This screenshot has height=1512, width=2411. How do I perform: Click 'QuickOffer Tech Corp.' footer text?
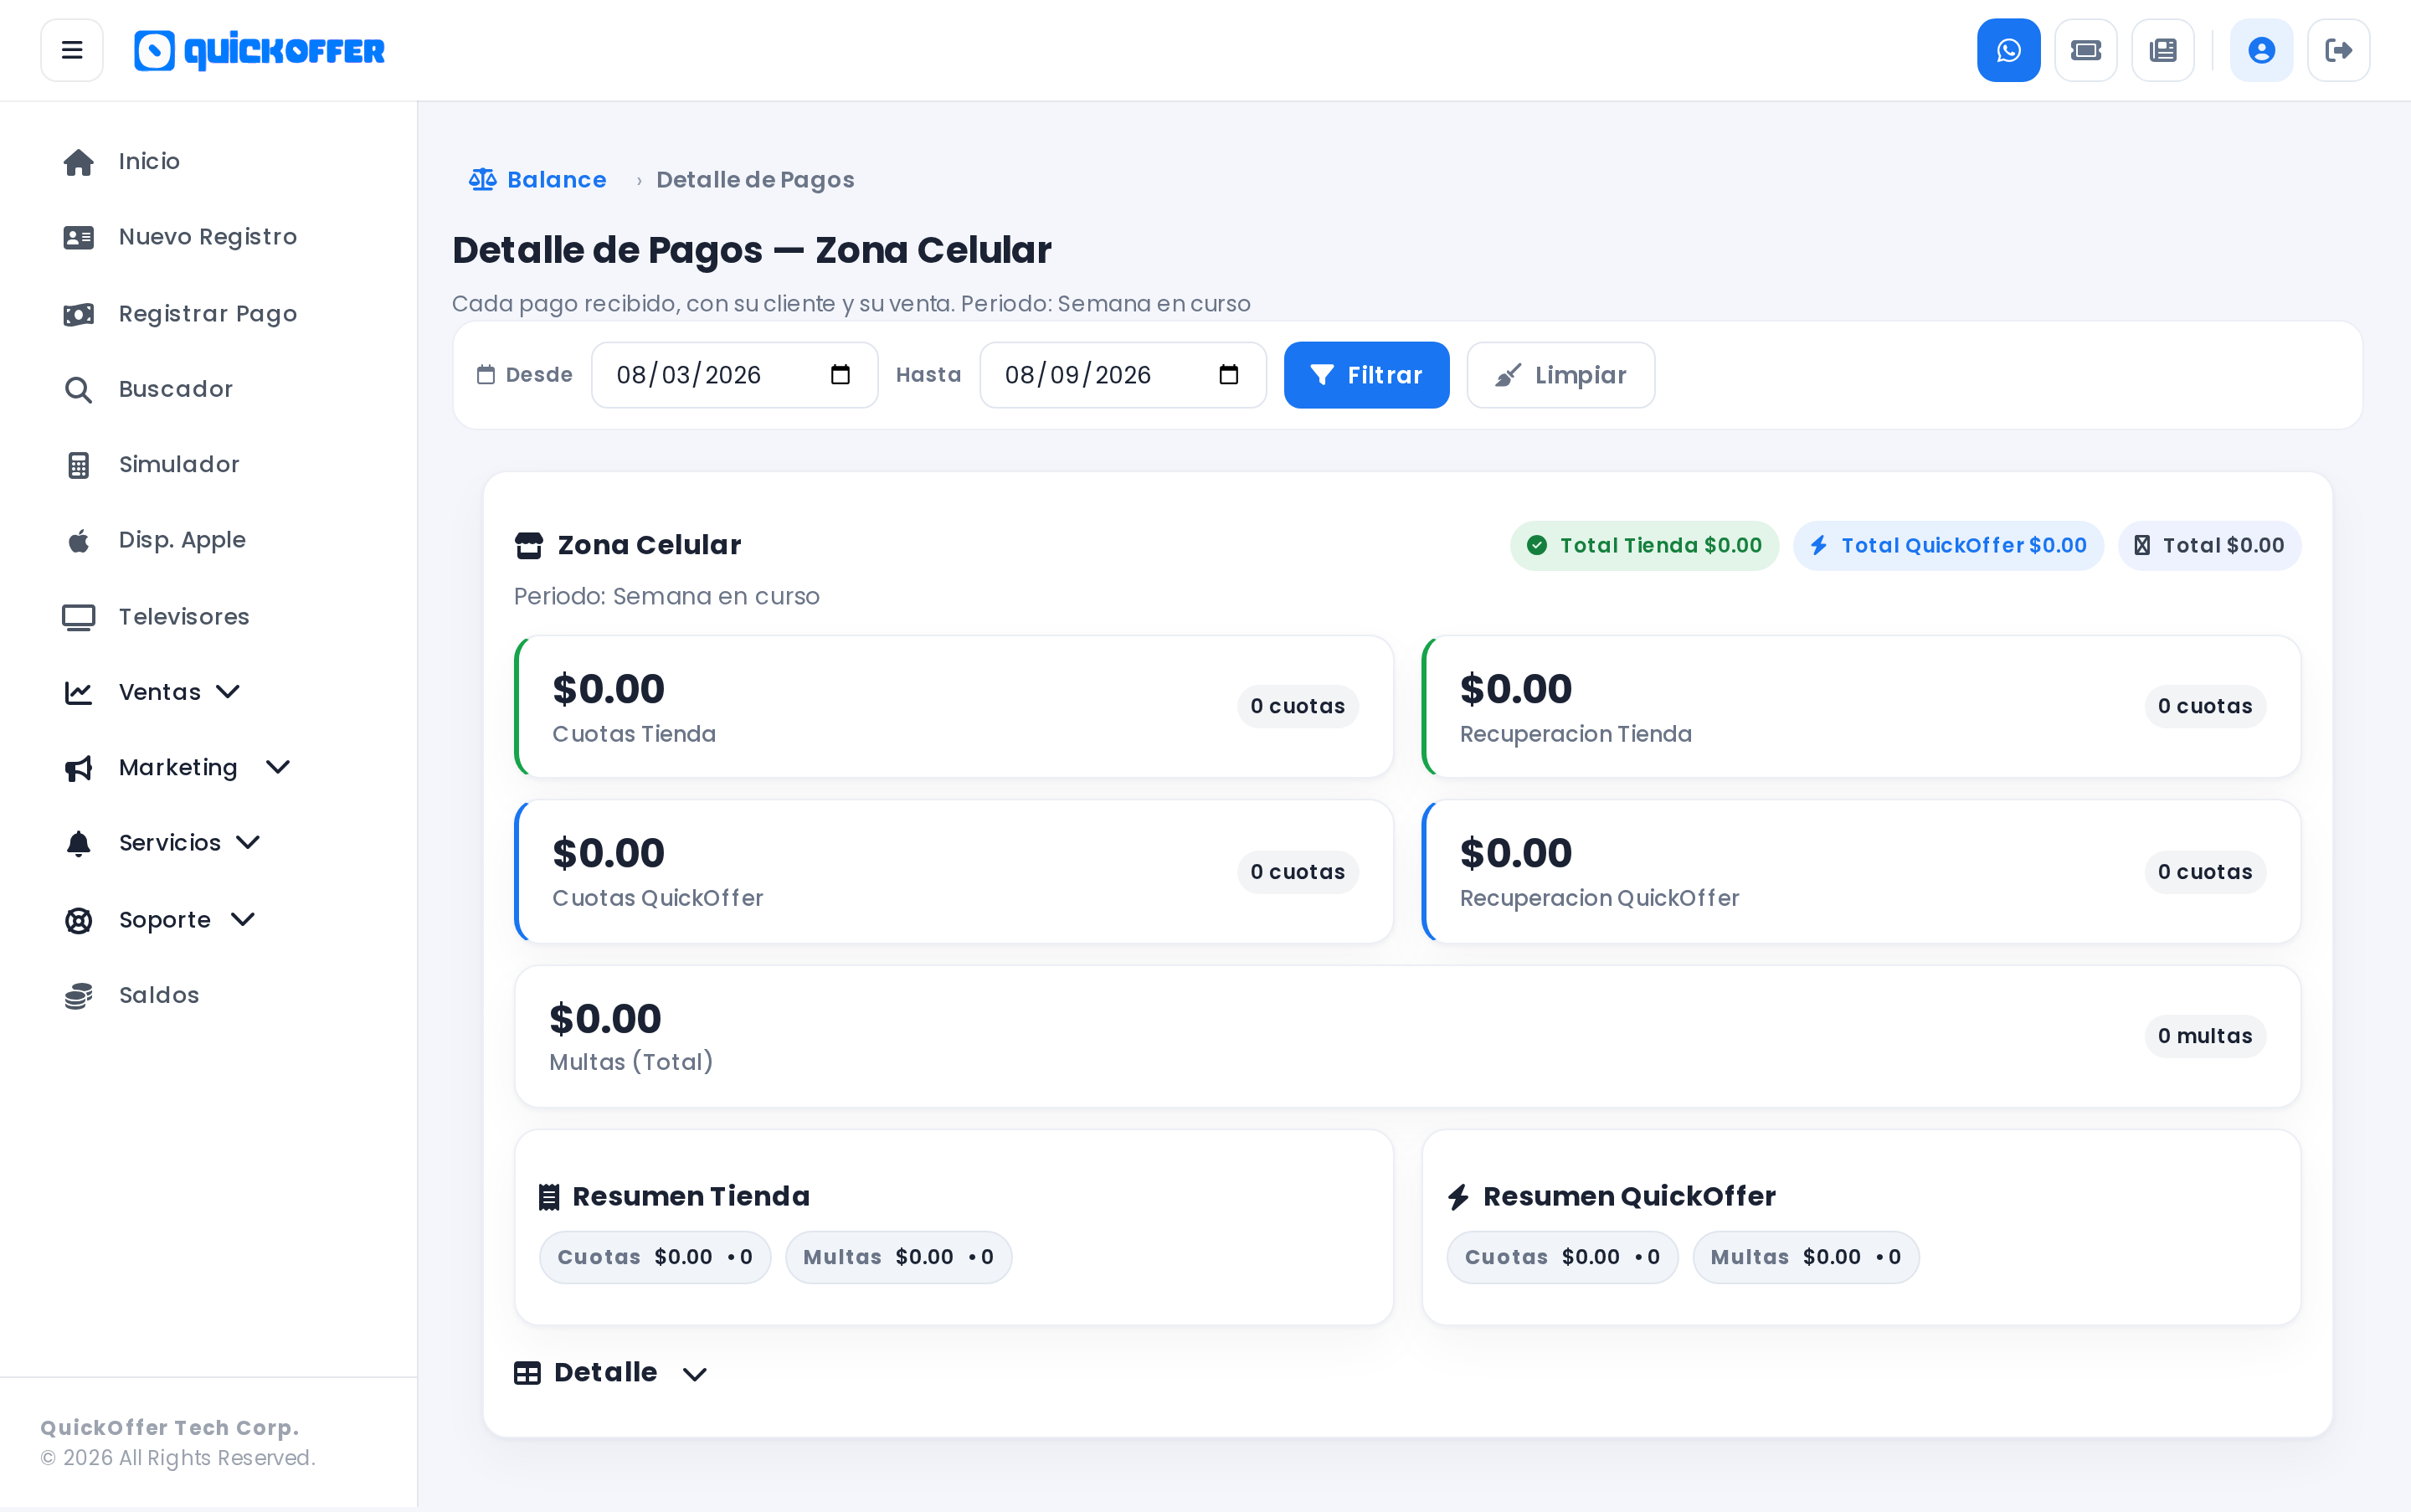170,1428
